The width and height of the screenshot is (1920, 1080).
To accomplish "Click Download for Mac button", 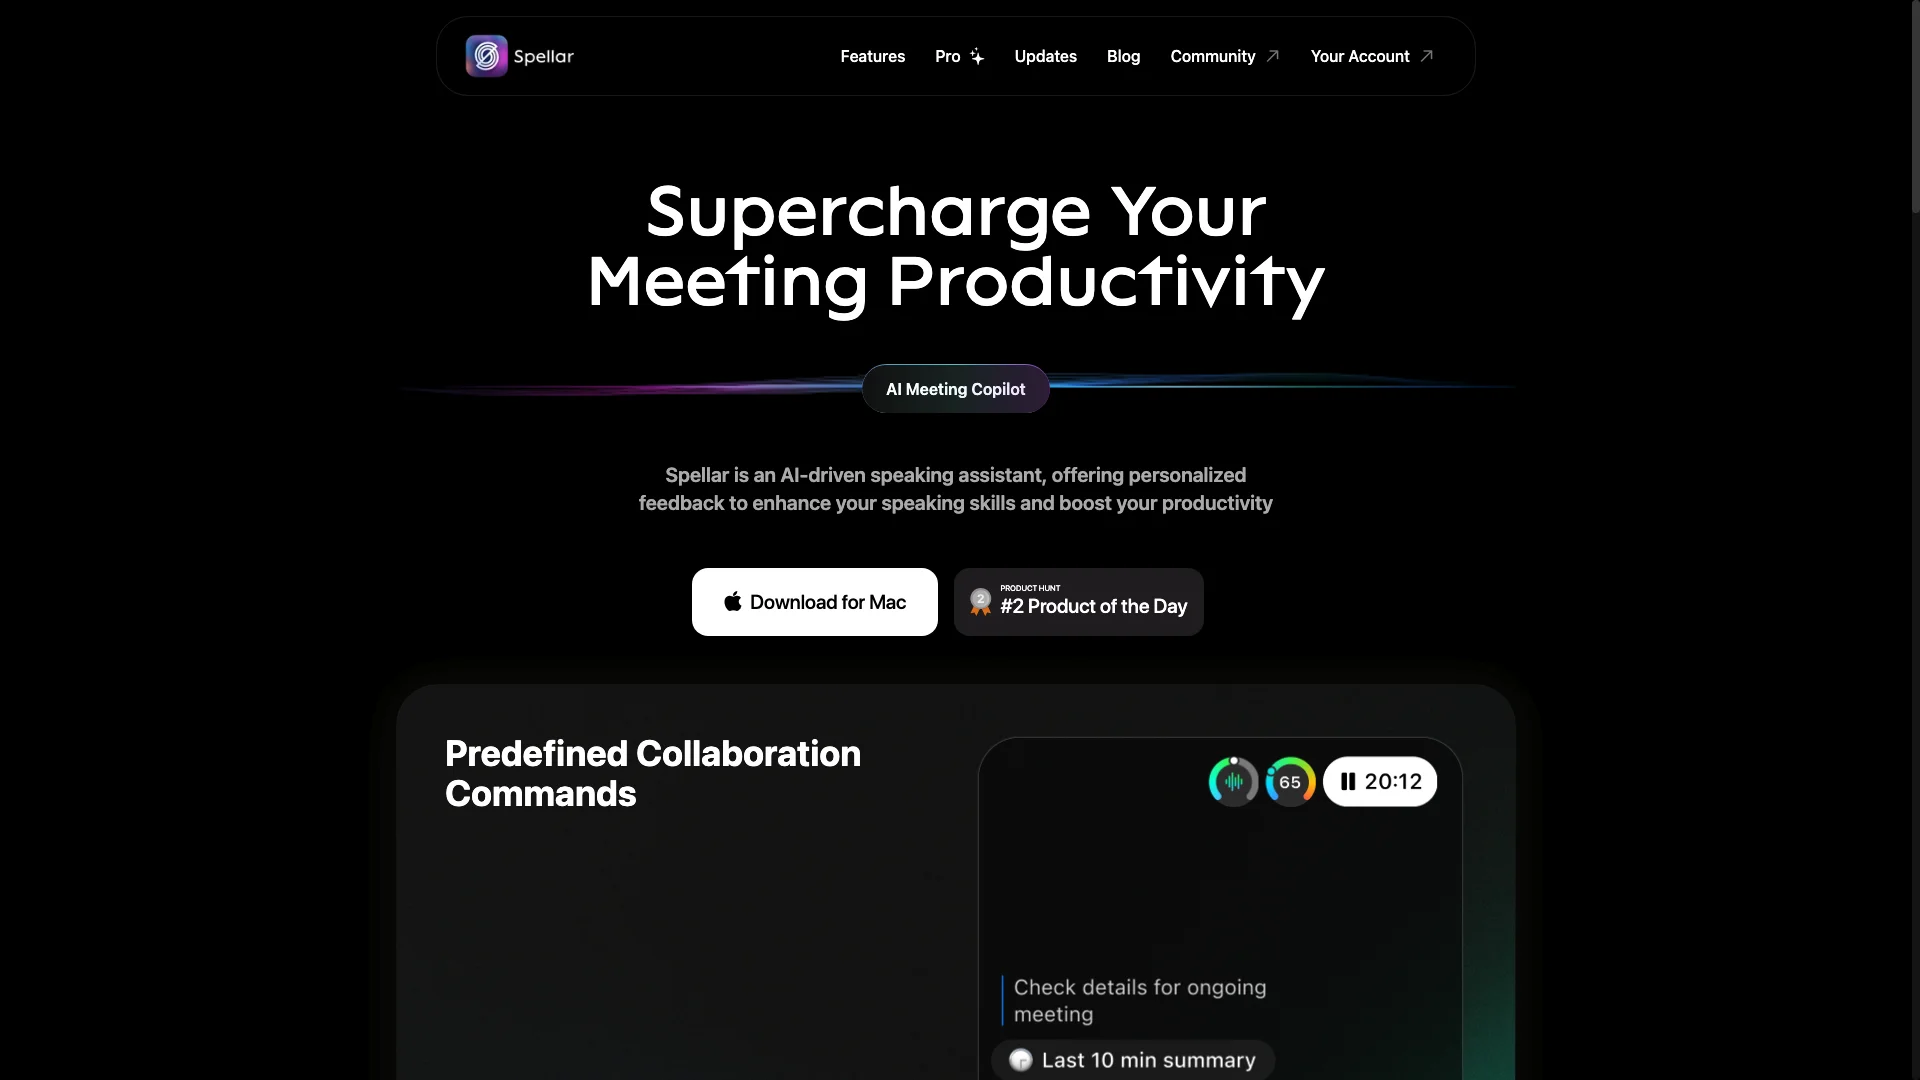I will coord(815,601).
